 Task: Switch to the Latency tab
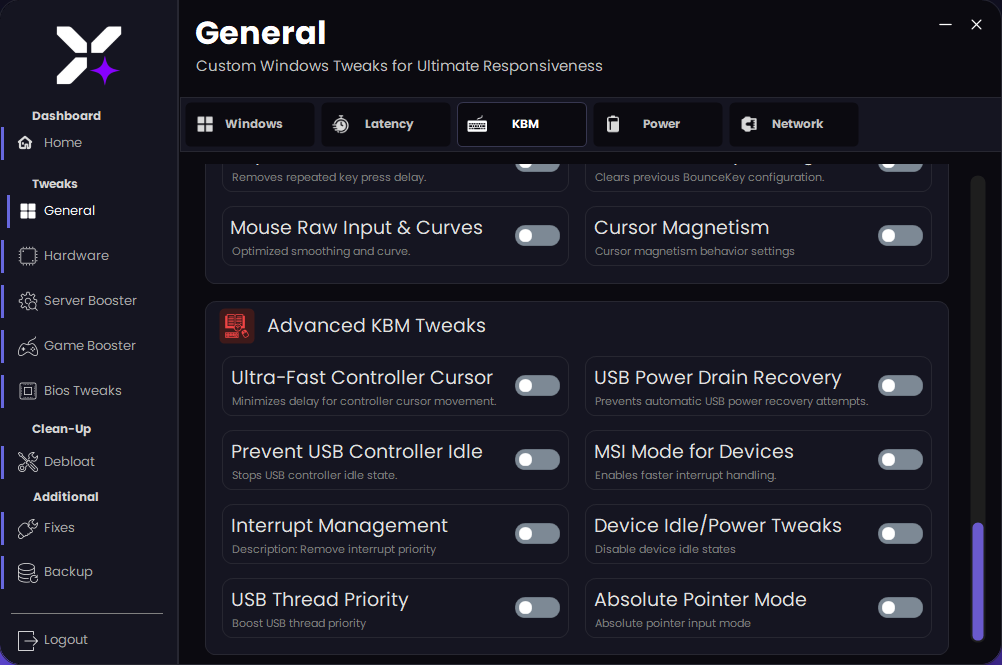point(385,123)
